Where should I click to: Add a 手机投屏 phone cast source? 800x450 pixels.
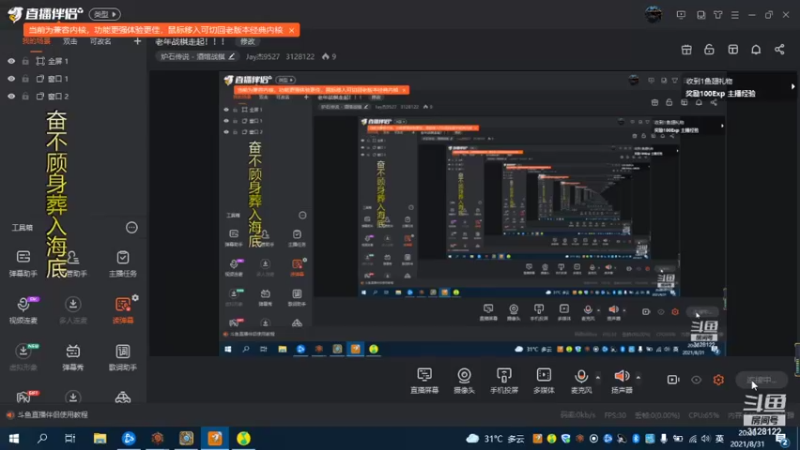click(x=504, y=381)
